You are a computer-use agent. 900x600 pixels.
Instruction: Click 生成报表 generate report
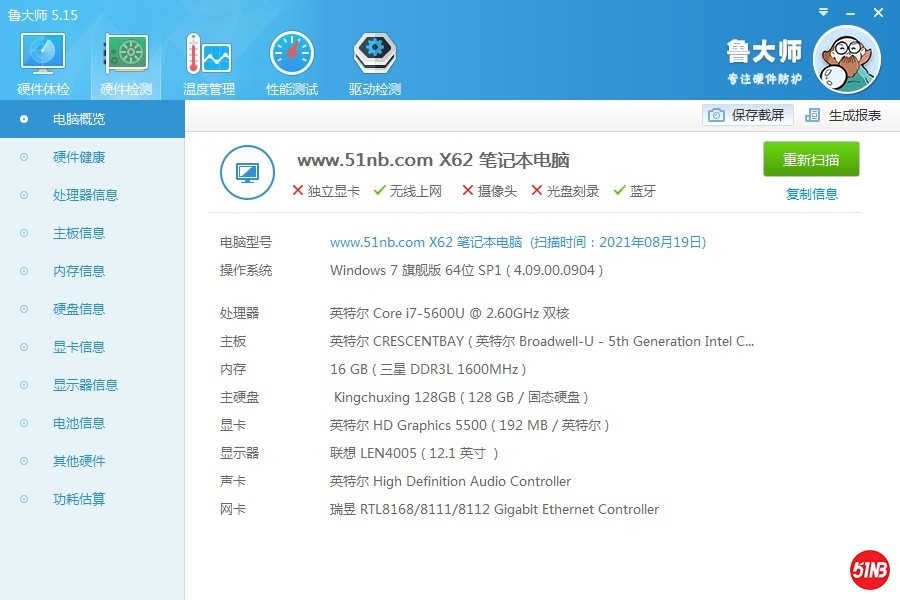(844, 115)
